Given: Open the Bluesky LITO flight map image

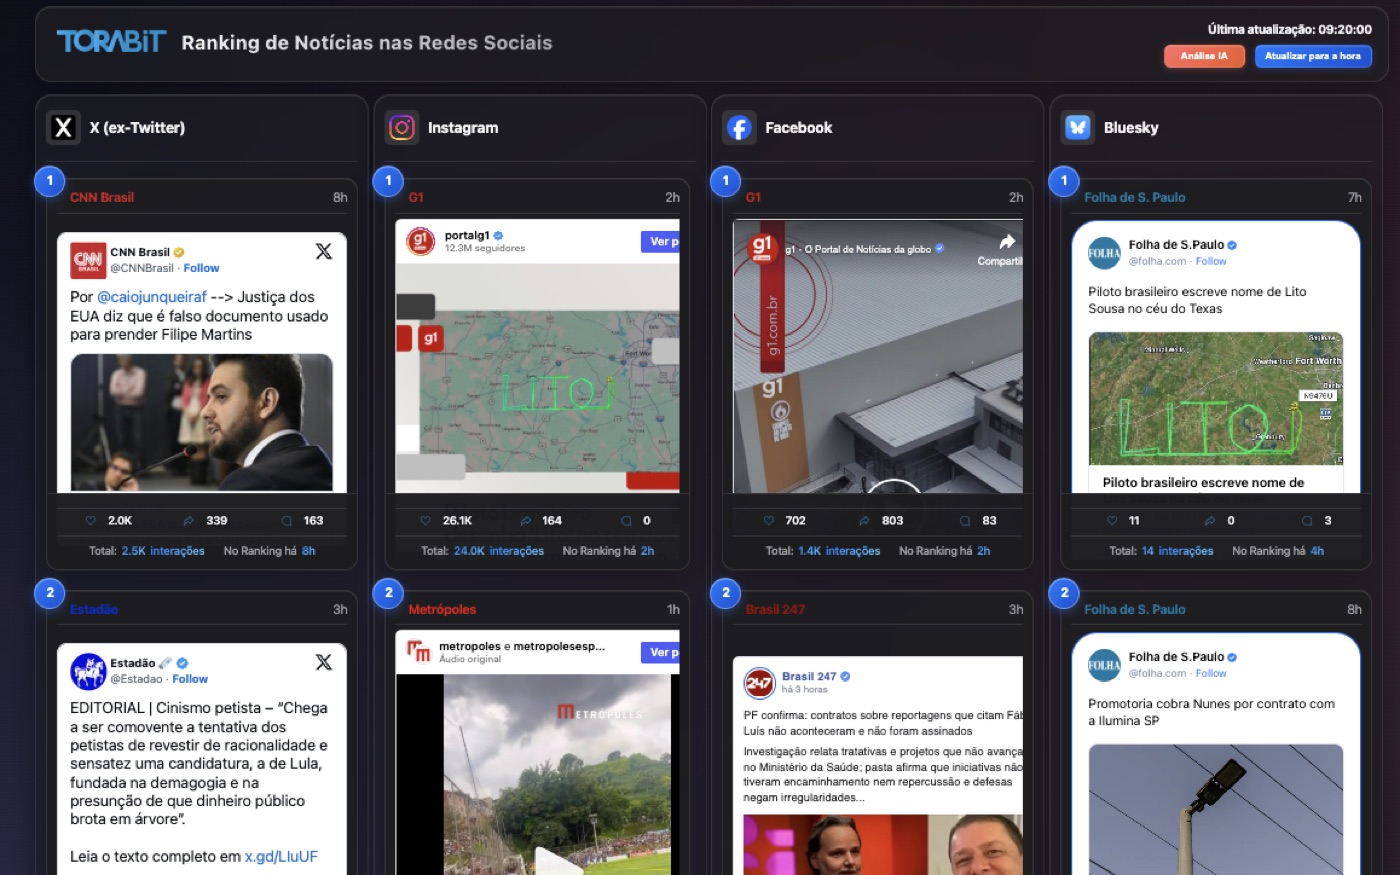Looking at the screenshot, I should (x=1215, y=398).
